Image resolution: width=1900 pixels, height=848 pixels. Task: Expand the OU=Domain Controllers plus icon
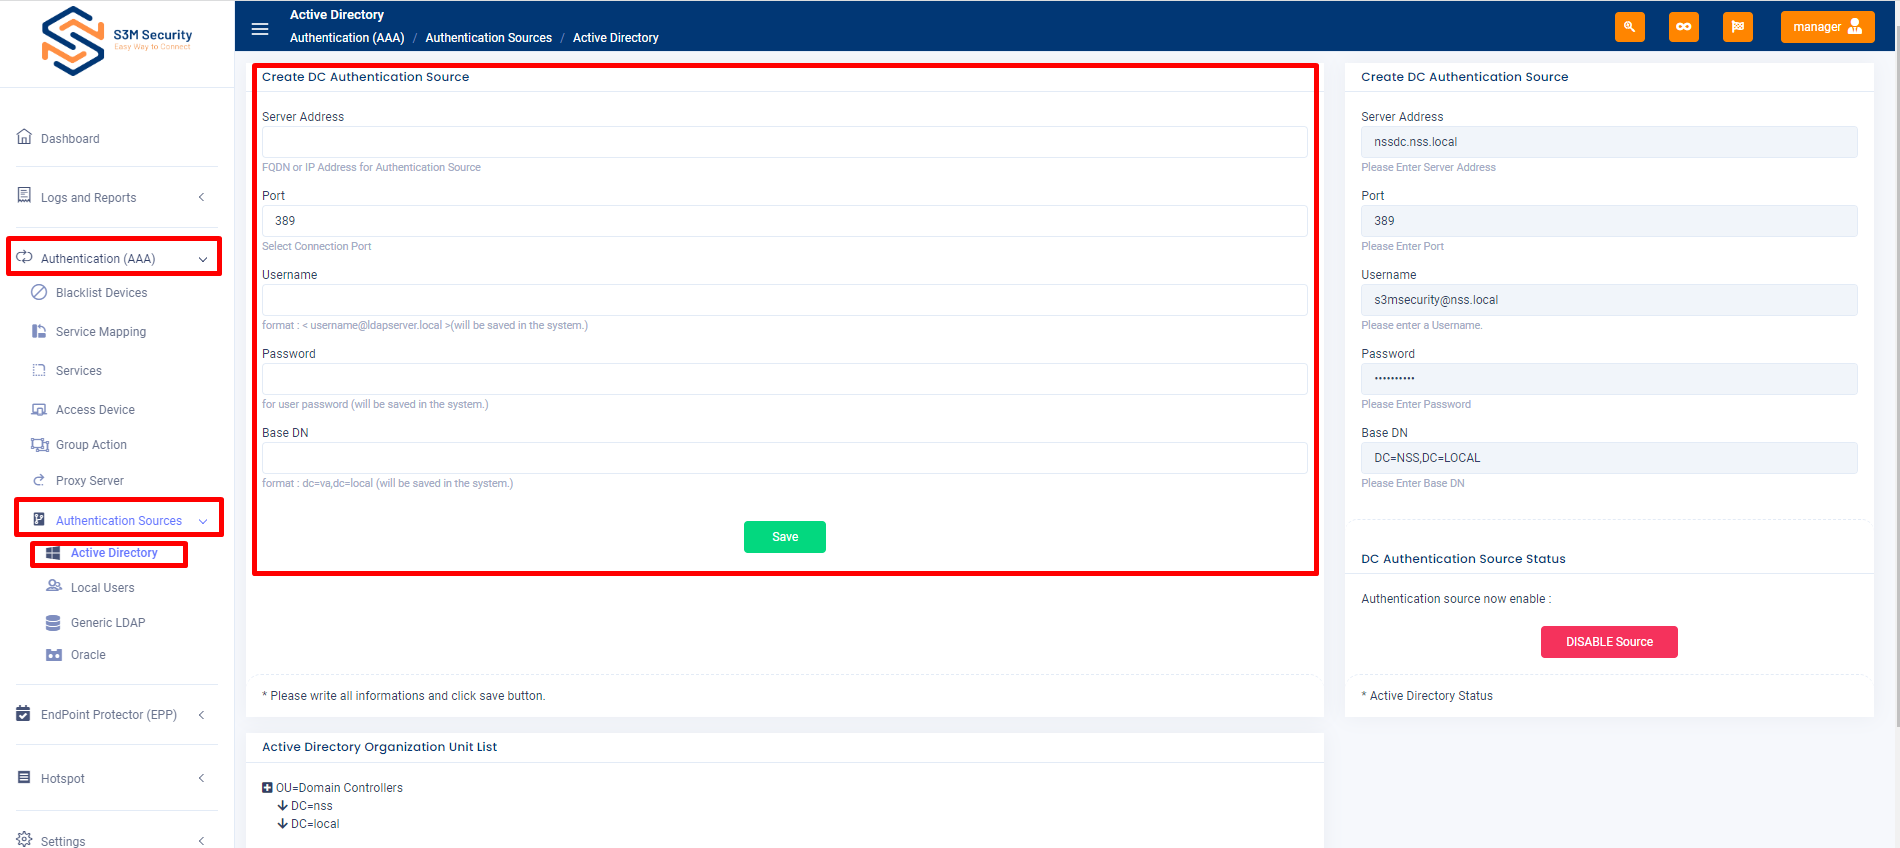[267, 788]
